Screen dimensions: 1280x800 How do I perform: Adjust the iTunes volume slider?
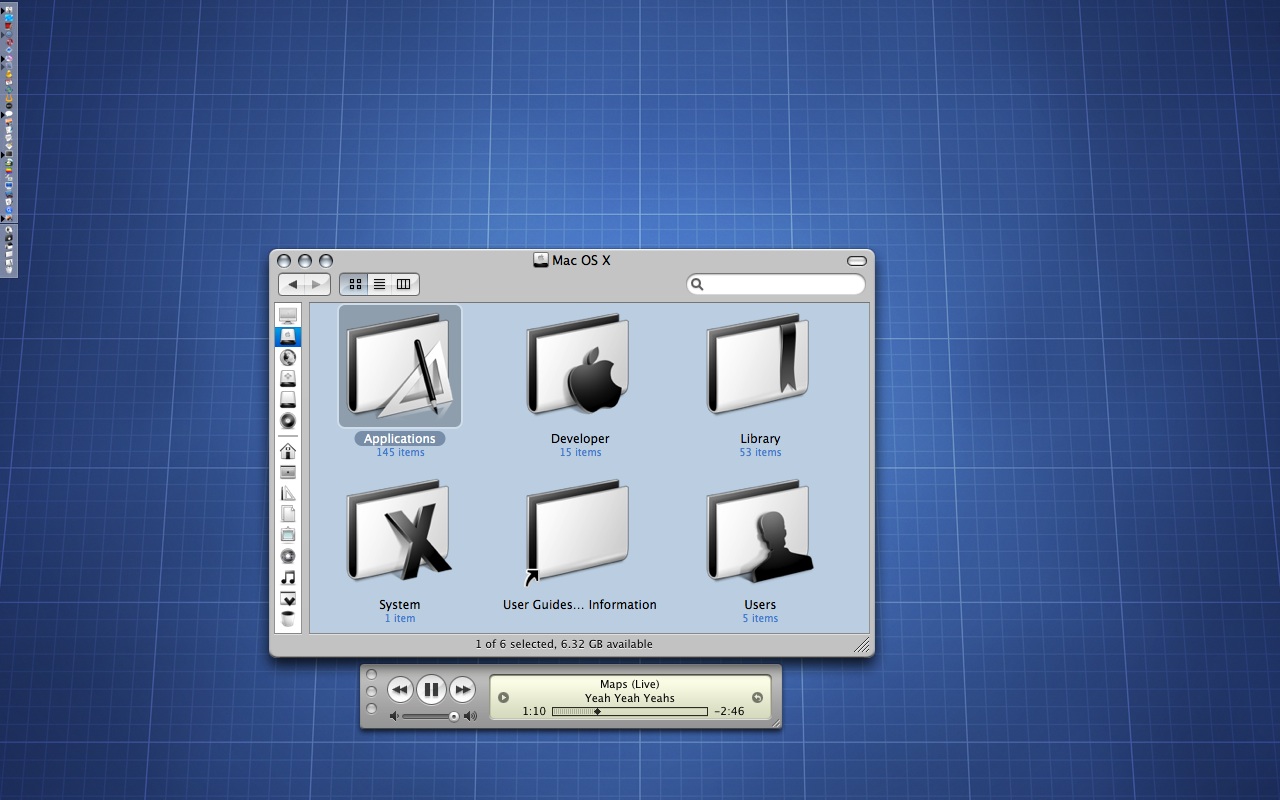431,716
